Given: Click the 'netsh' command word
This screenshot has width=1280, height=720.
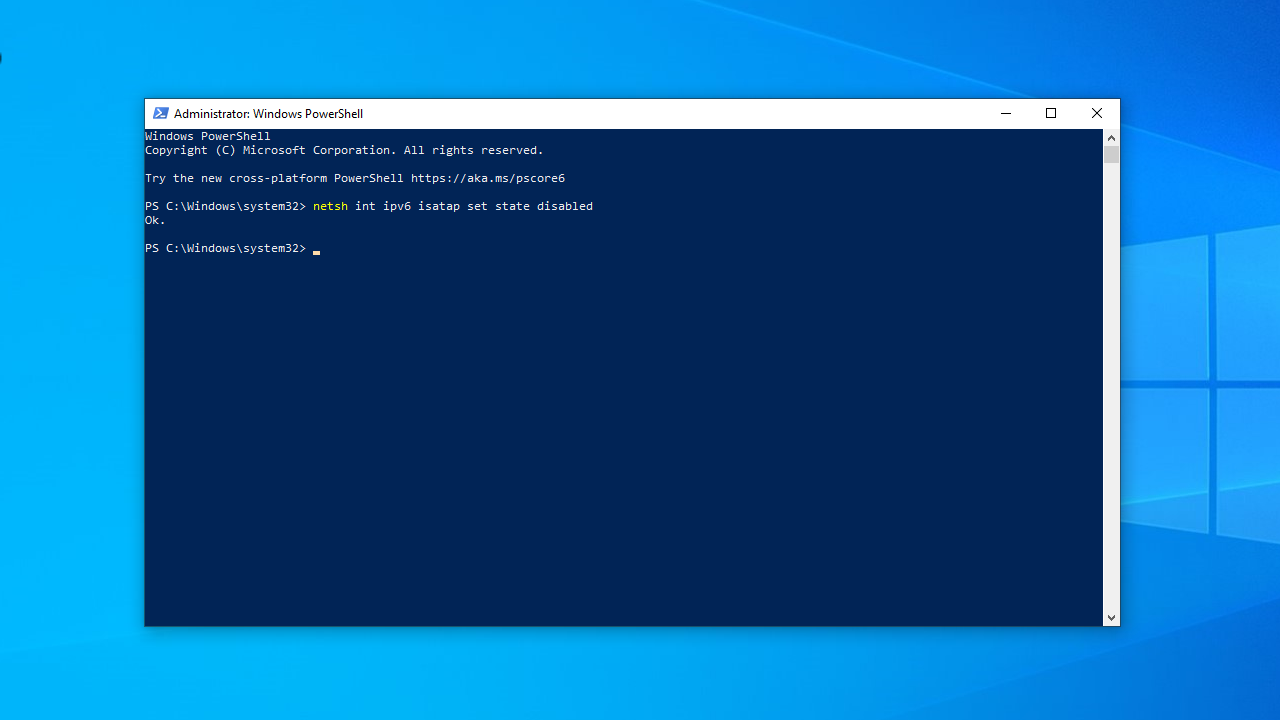Looking at the screenshot, I should click(x=330, y=206).
